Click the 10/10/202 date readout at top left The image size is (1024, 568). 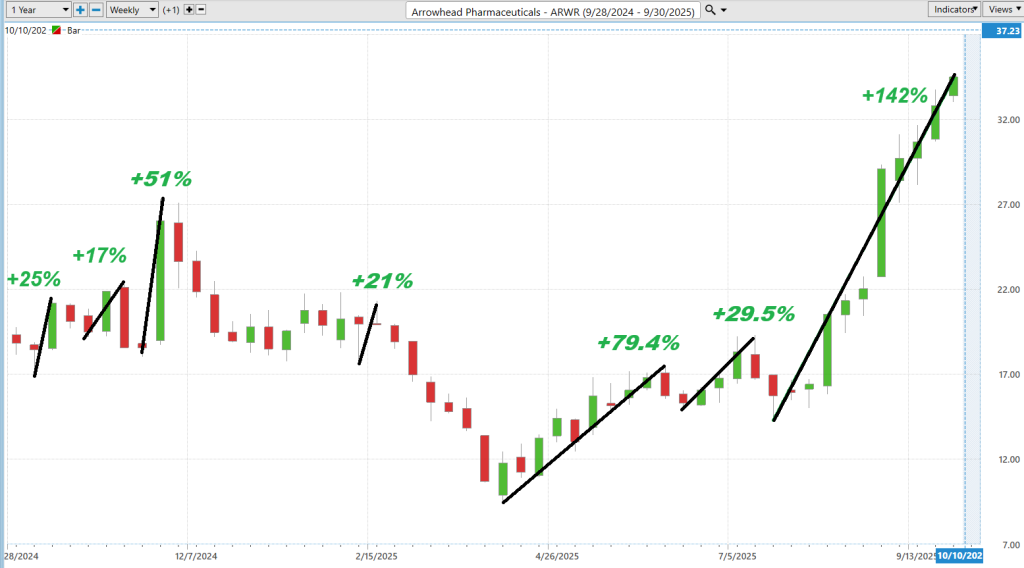point(26,31)
